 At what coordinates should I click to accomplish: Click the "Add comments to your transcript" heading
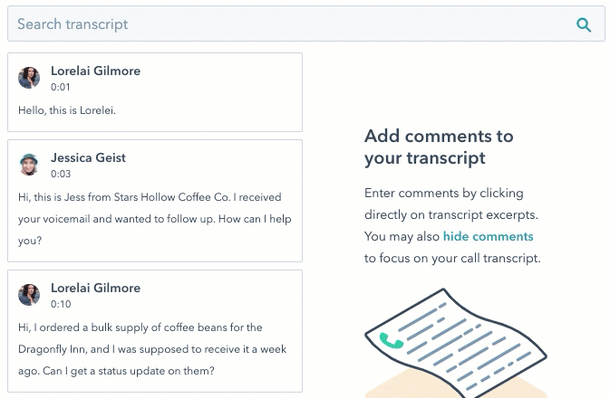[x=439, y=147]
